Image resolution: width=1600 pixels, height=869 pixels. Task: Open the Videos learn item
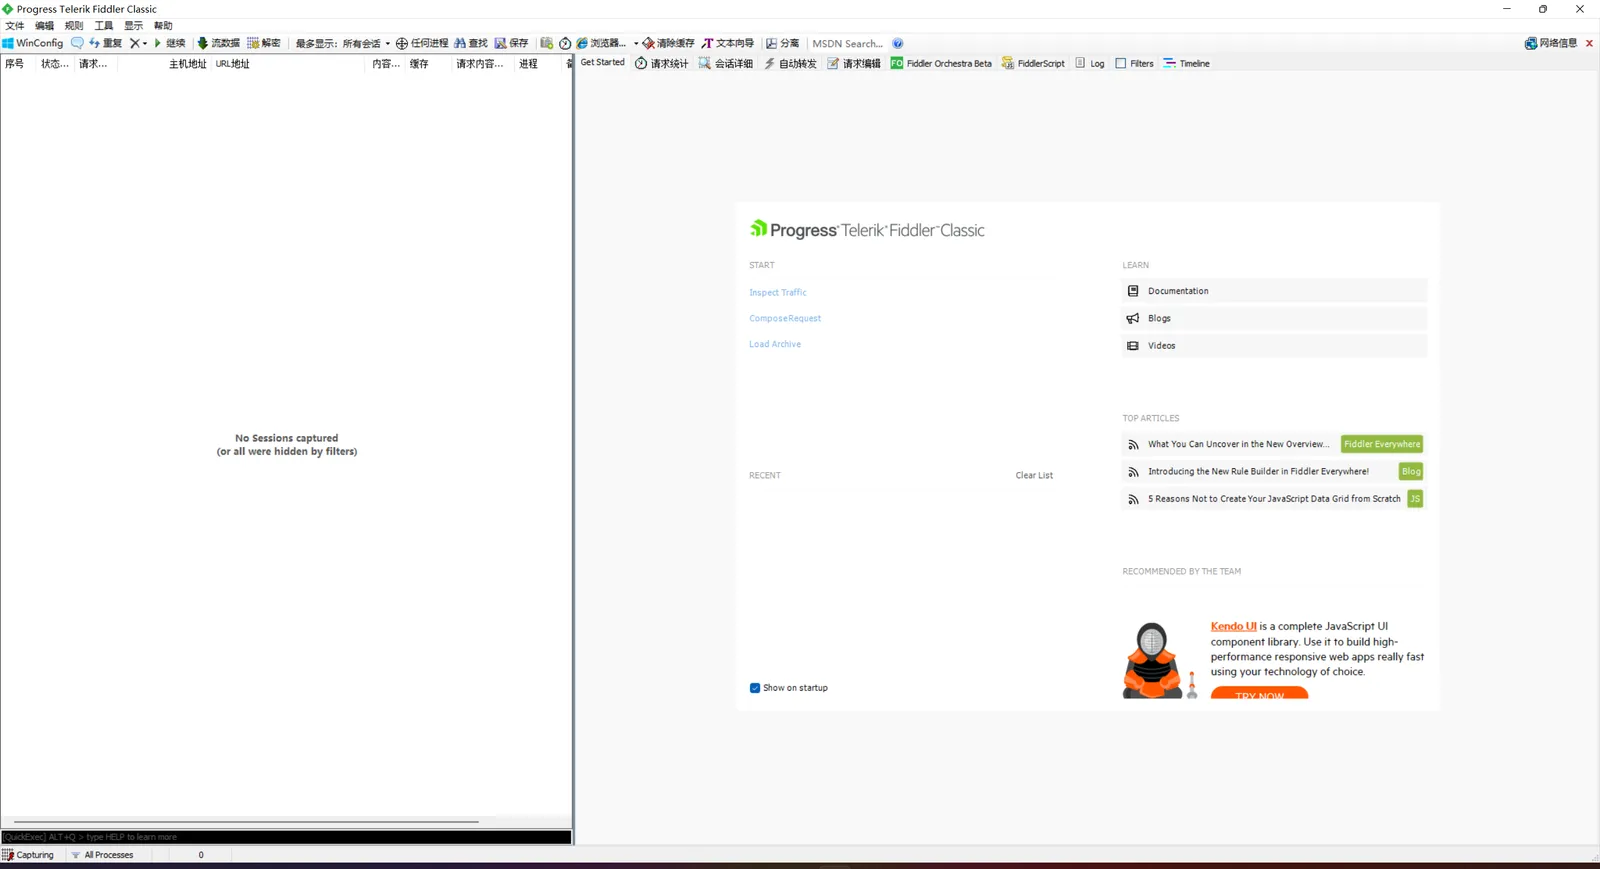(x=1275, y=345)
